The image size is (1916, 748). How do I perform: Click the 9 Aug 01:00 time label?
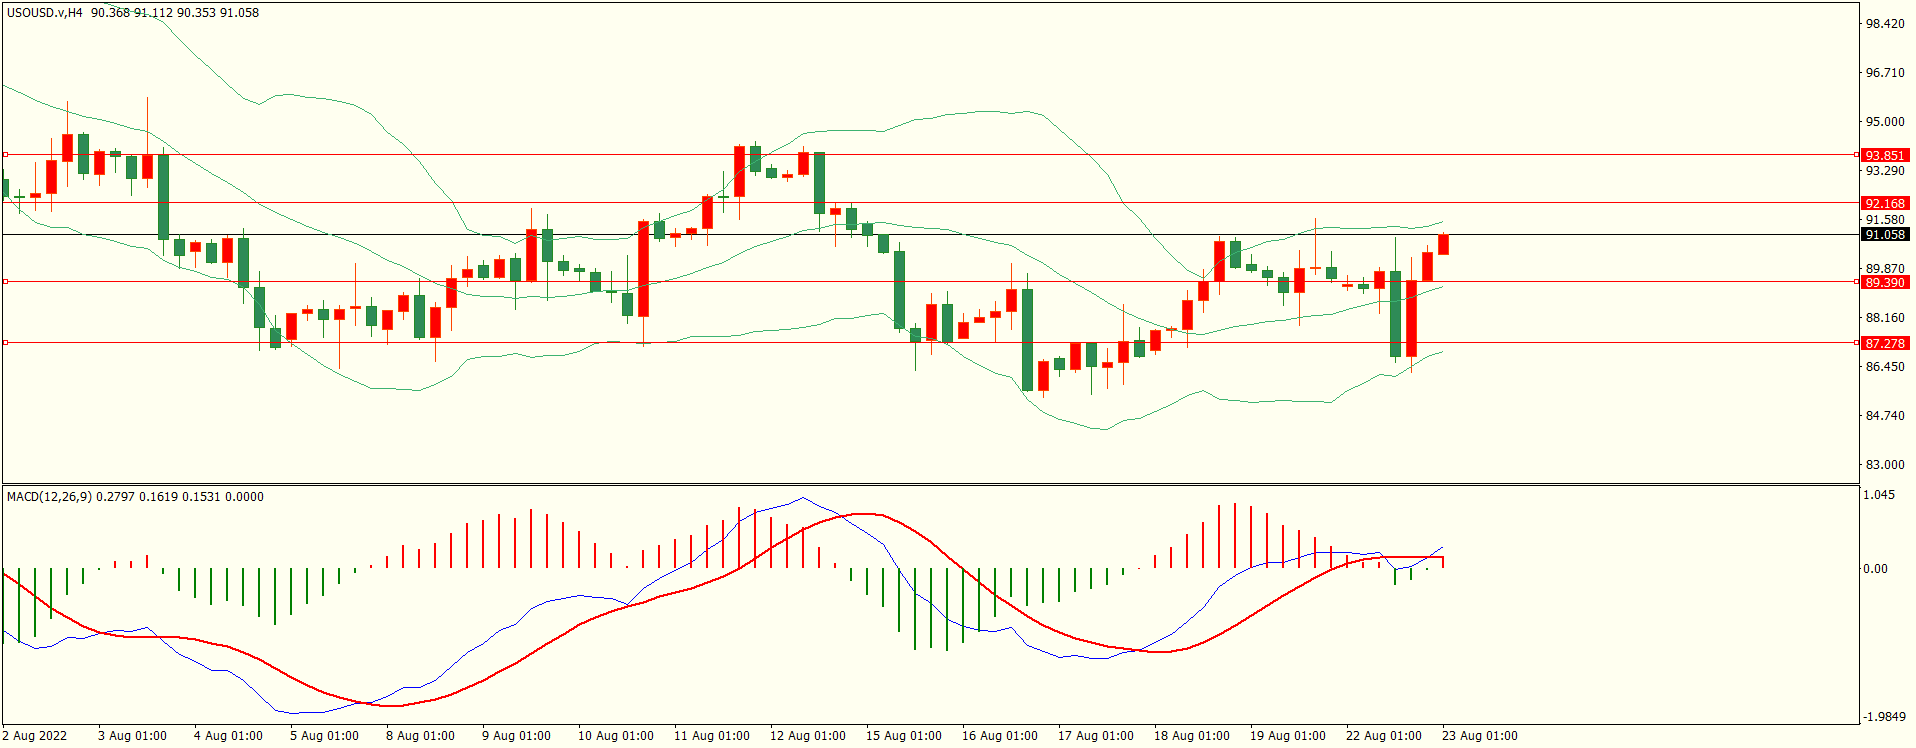point(516,736)
